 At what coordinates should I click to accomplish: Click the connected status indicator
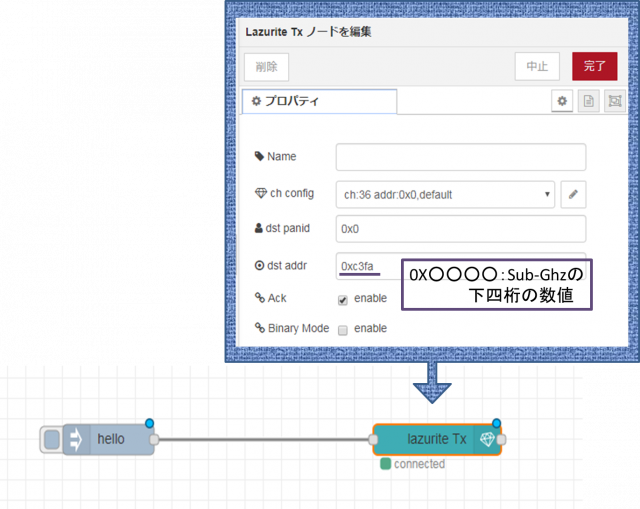coord(385,464)
